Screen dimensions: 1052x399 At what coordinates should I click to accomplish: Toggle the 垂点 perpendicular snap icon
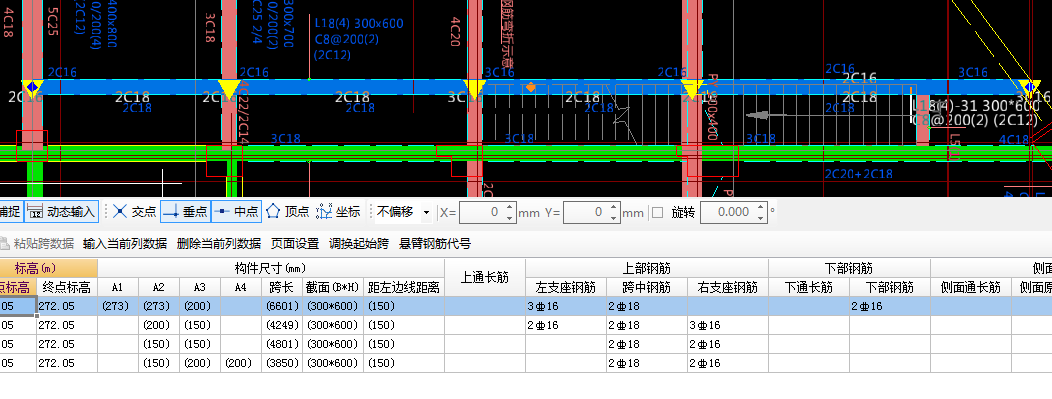coord(171,212)
